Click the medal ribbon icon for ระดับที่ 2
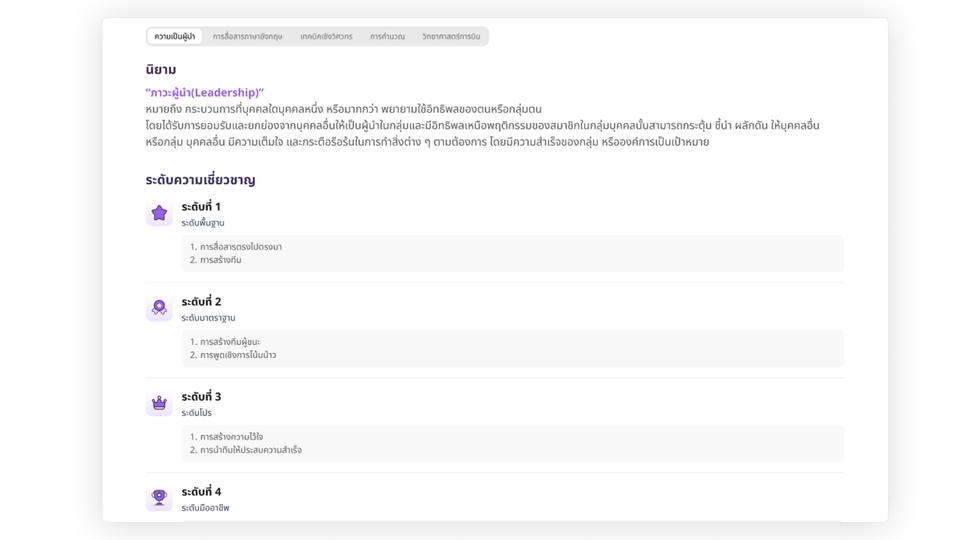The height and width of the screenshot is (540, 960). pos(159,308)
